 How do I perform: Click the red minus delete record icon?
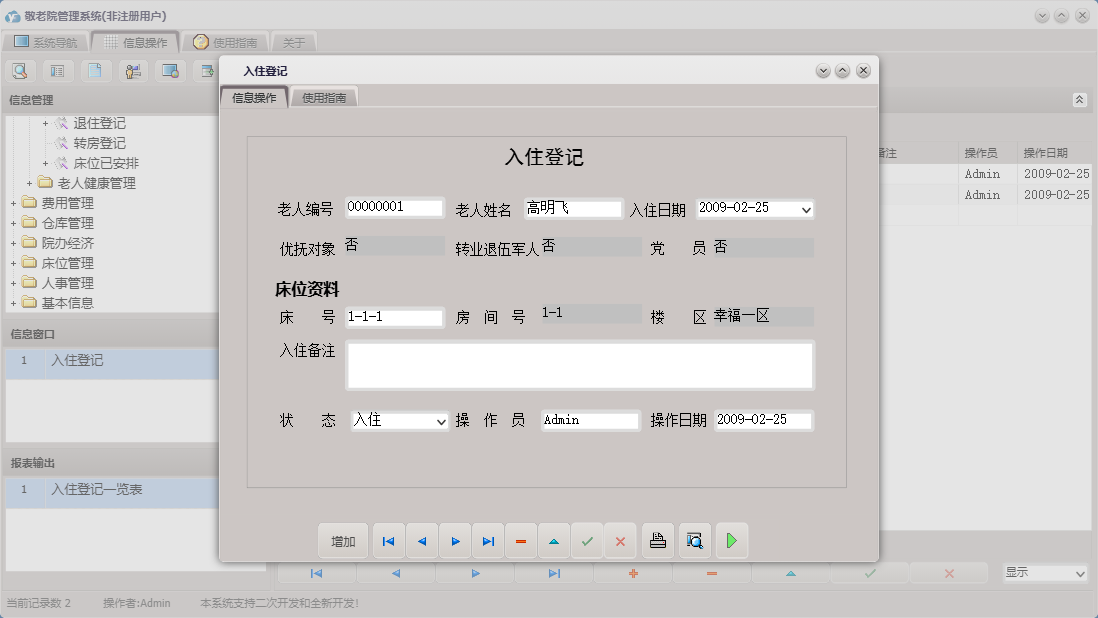pos(521,540)
